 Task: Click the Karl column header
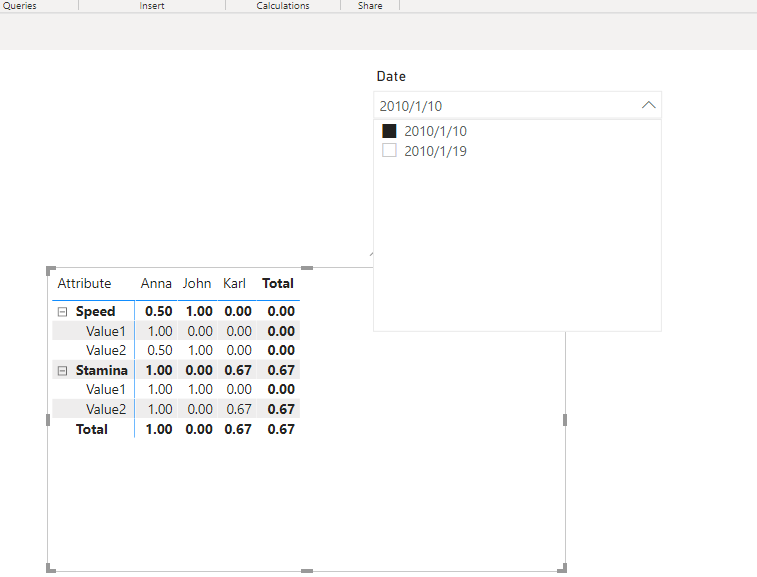tap(234, 283)
